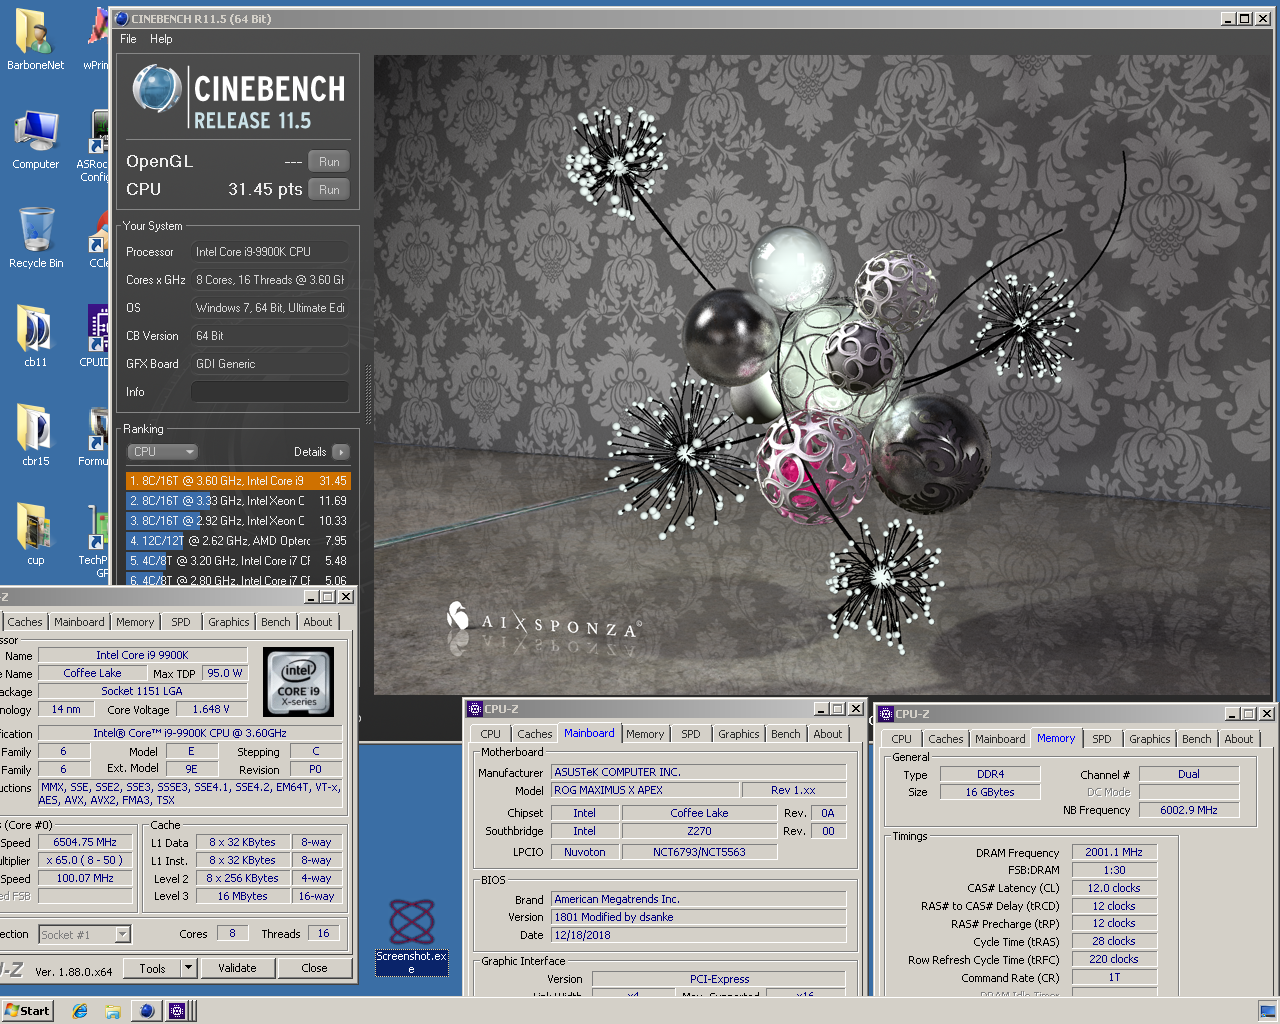Click the ROG MAXIMUS X APEX model field

[x=645, y=790]
